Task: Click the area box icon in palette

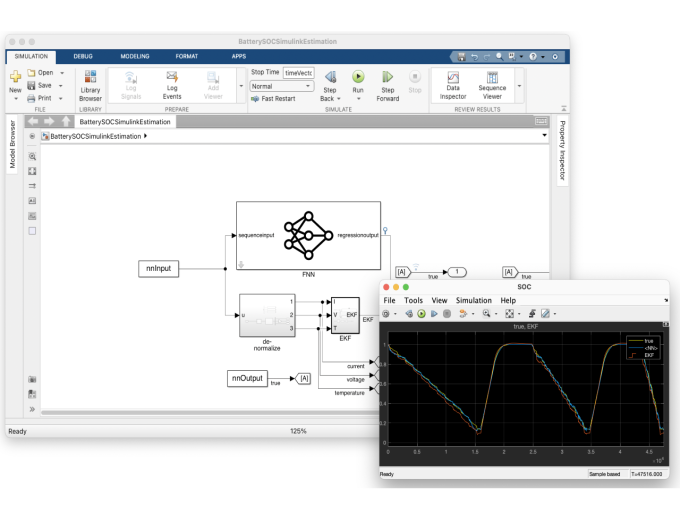Action: click(x=32, y=231)
